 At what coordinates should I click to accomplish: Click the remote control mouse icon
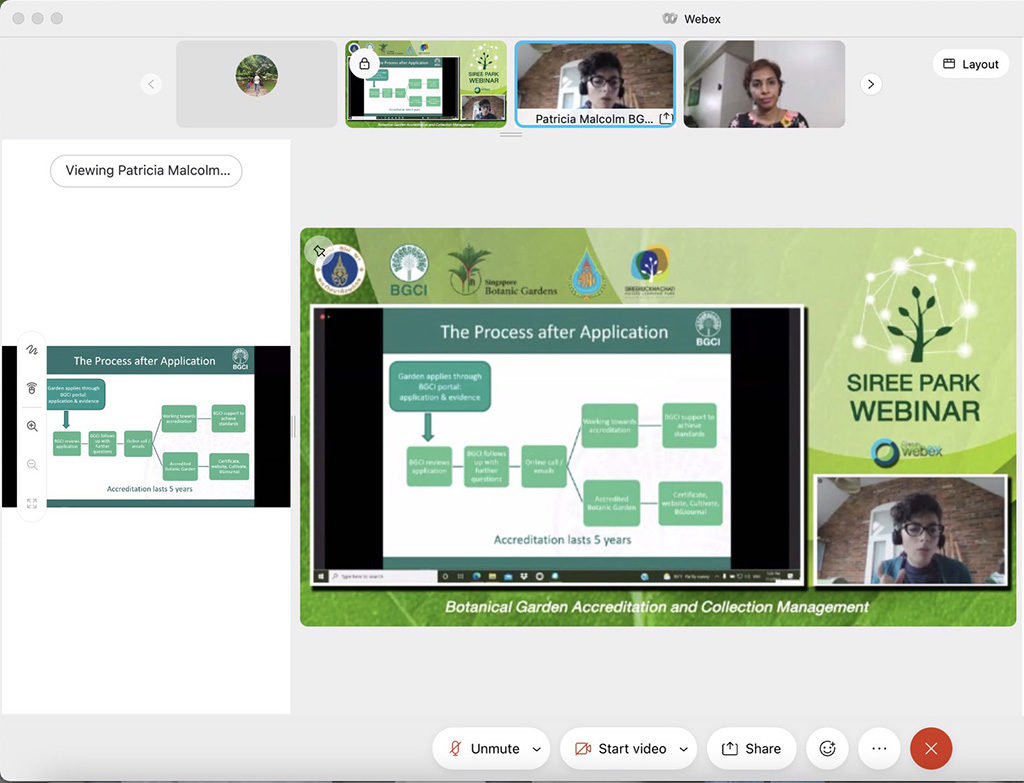click(32, 388)
